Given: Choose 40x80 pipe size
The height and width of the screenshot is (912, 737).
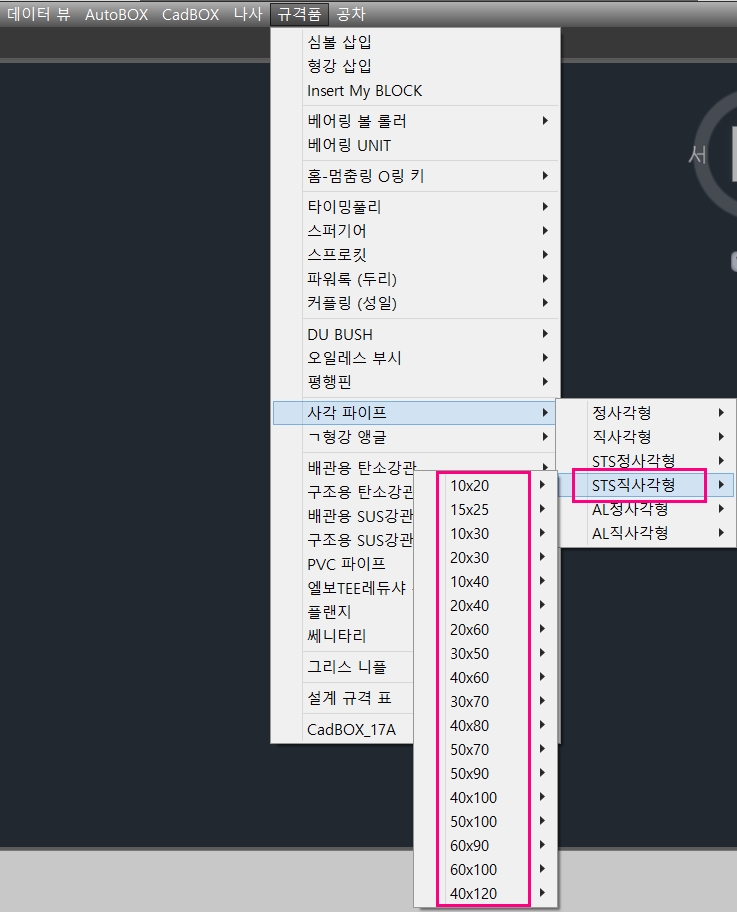Looking at the screenshot, I should (486, 725).
